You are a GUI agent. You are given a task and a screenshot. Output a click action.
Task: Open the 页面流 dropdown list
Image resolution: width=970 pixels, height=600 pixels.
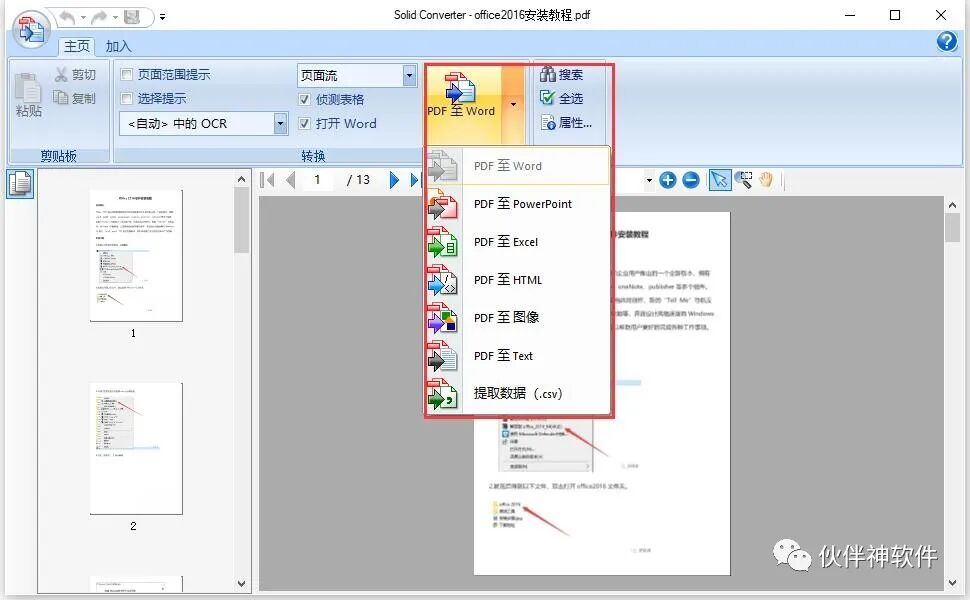click(409, 74)
